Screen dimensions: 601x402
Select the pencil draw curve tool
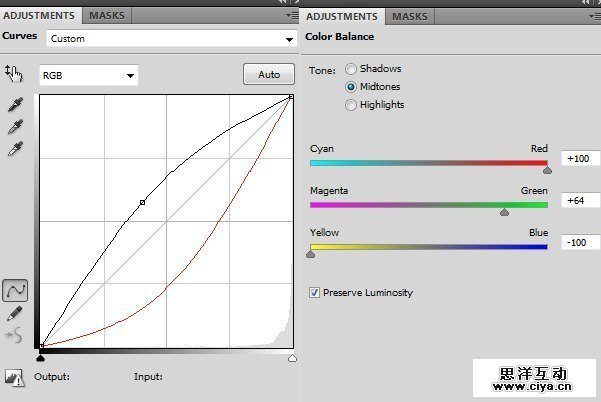pos(14,313)
